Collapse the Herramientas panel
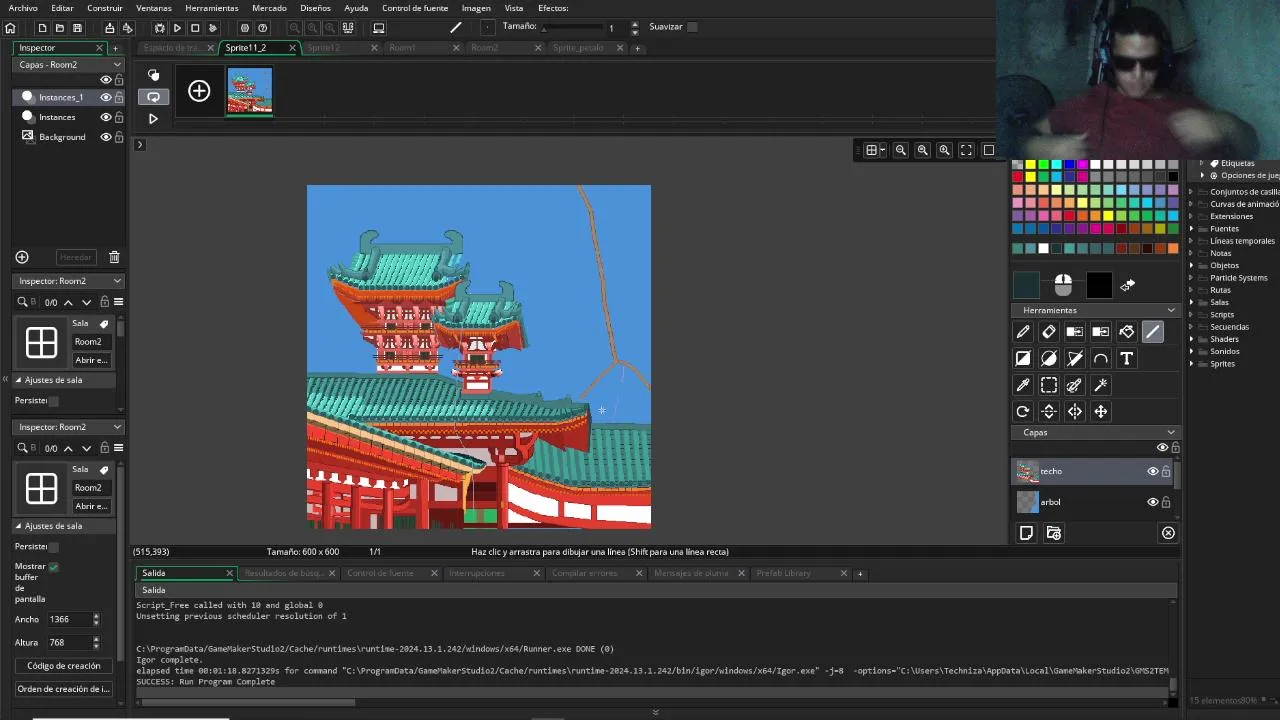 click(x=1171, y=310)
